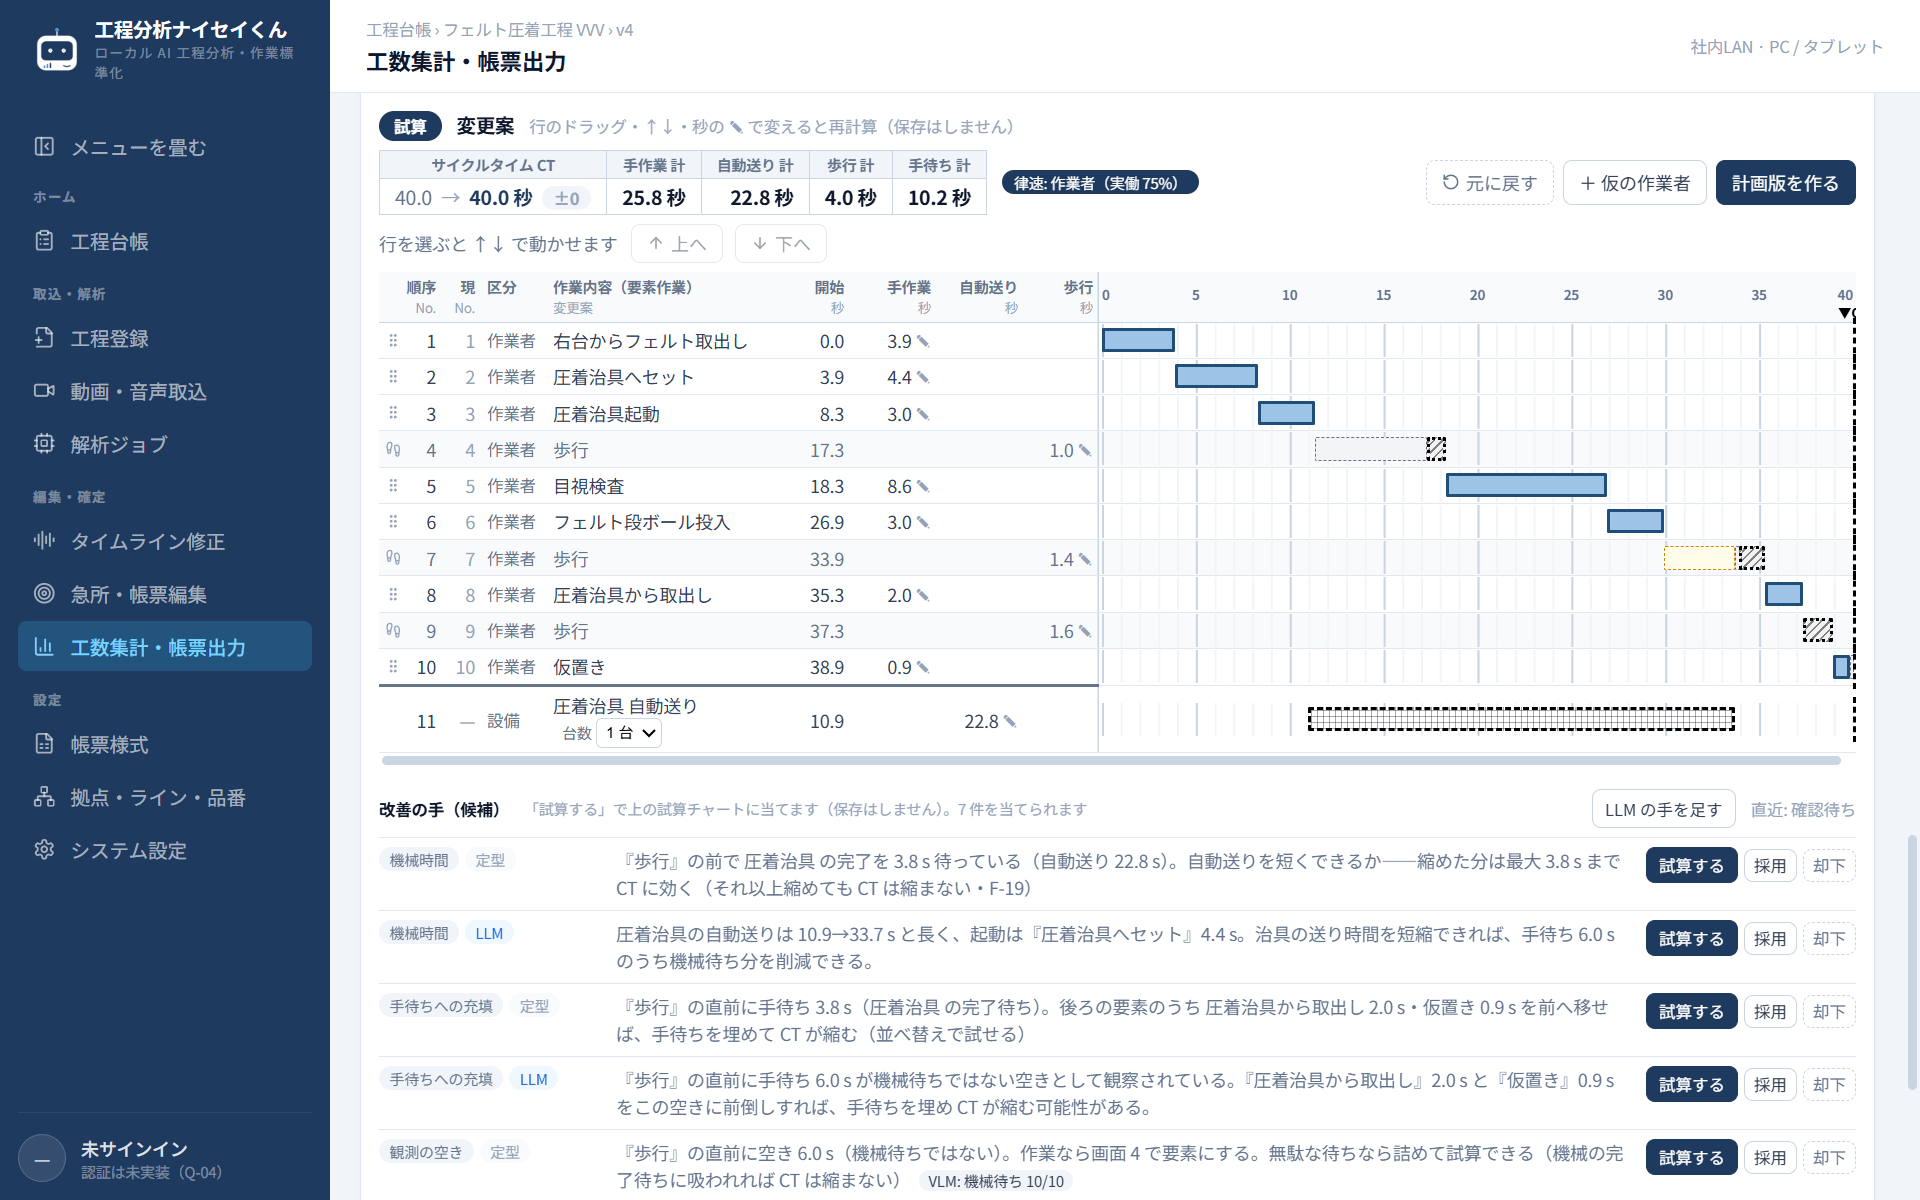Click the 帳票様式 document icon

pyautogui.click(x=44, y=744)
